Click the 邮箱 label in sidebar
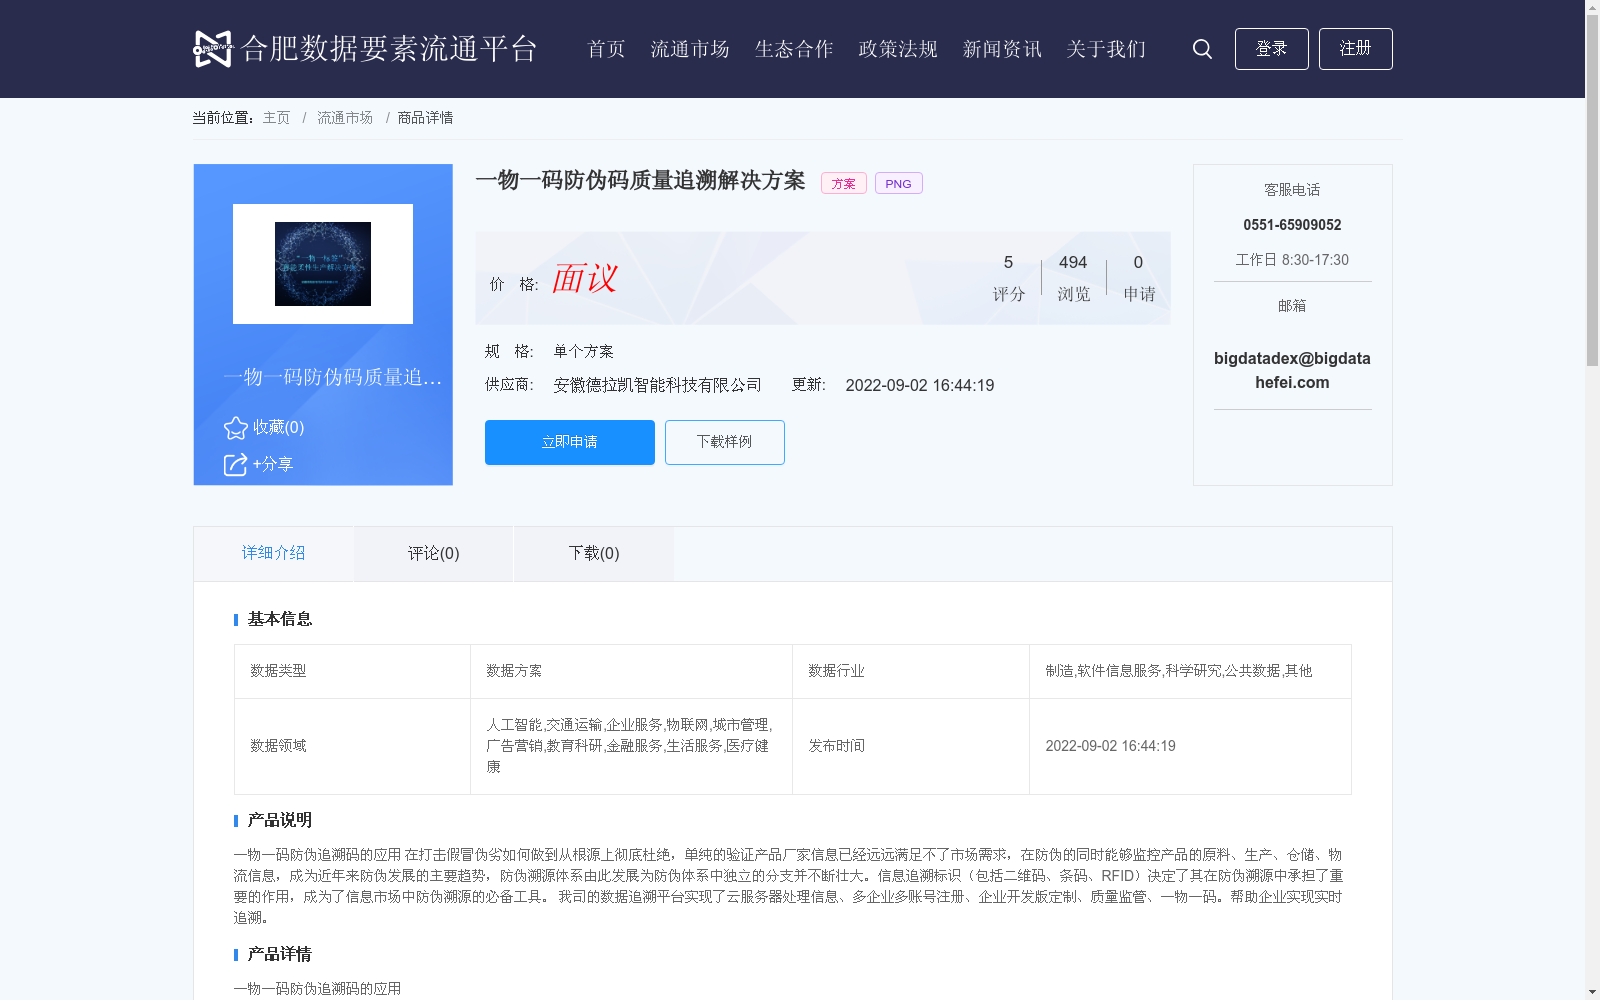 [x=1292, y=306]
